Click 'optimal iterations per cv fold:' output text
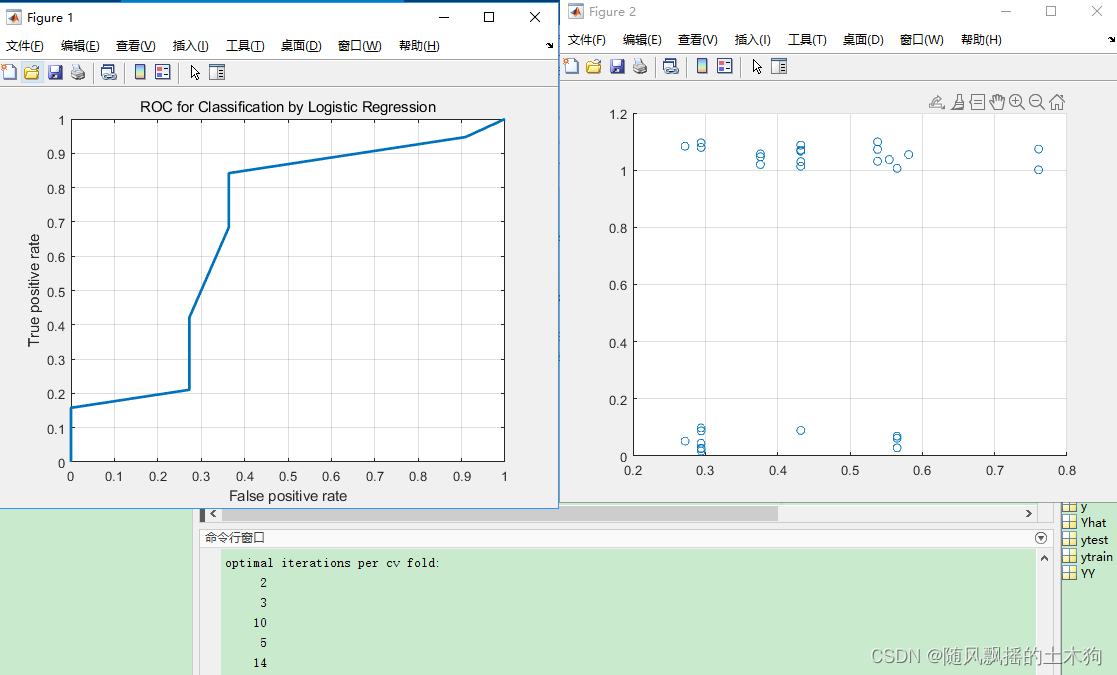The height and width of the screenshot is (675, 1117). click(332, 563)
